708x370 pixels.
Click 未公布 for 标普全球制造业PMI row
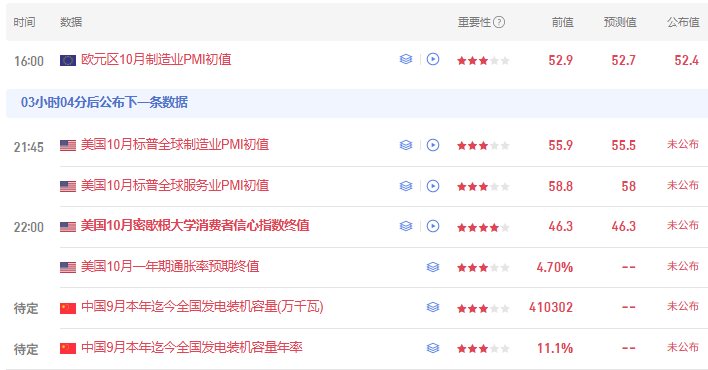pyautogui.click(x=683, y=145)
